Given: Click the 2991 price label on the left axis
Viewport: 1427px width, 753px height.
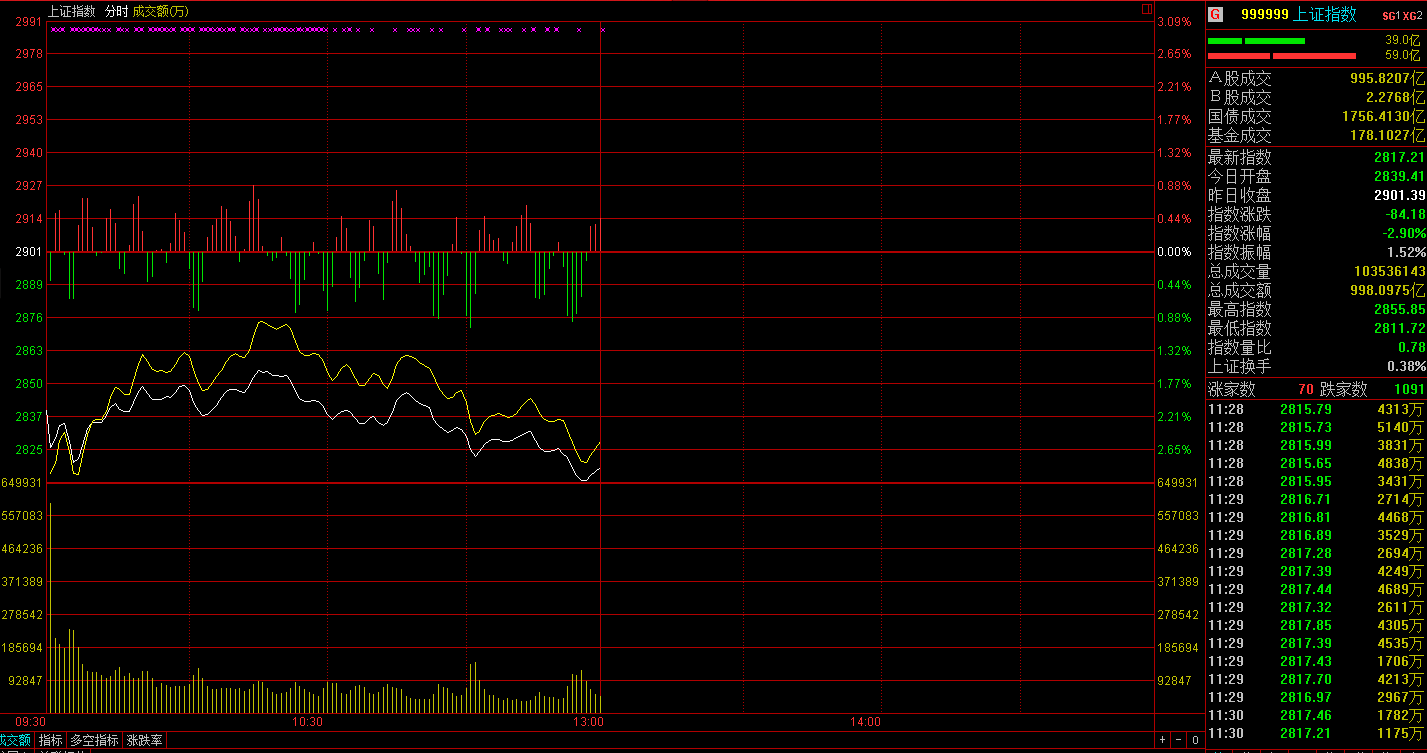Looking at the screenshot, I should [30, 21].
